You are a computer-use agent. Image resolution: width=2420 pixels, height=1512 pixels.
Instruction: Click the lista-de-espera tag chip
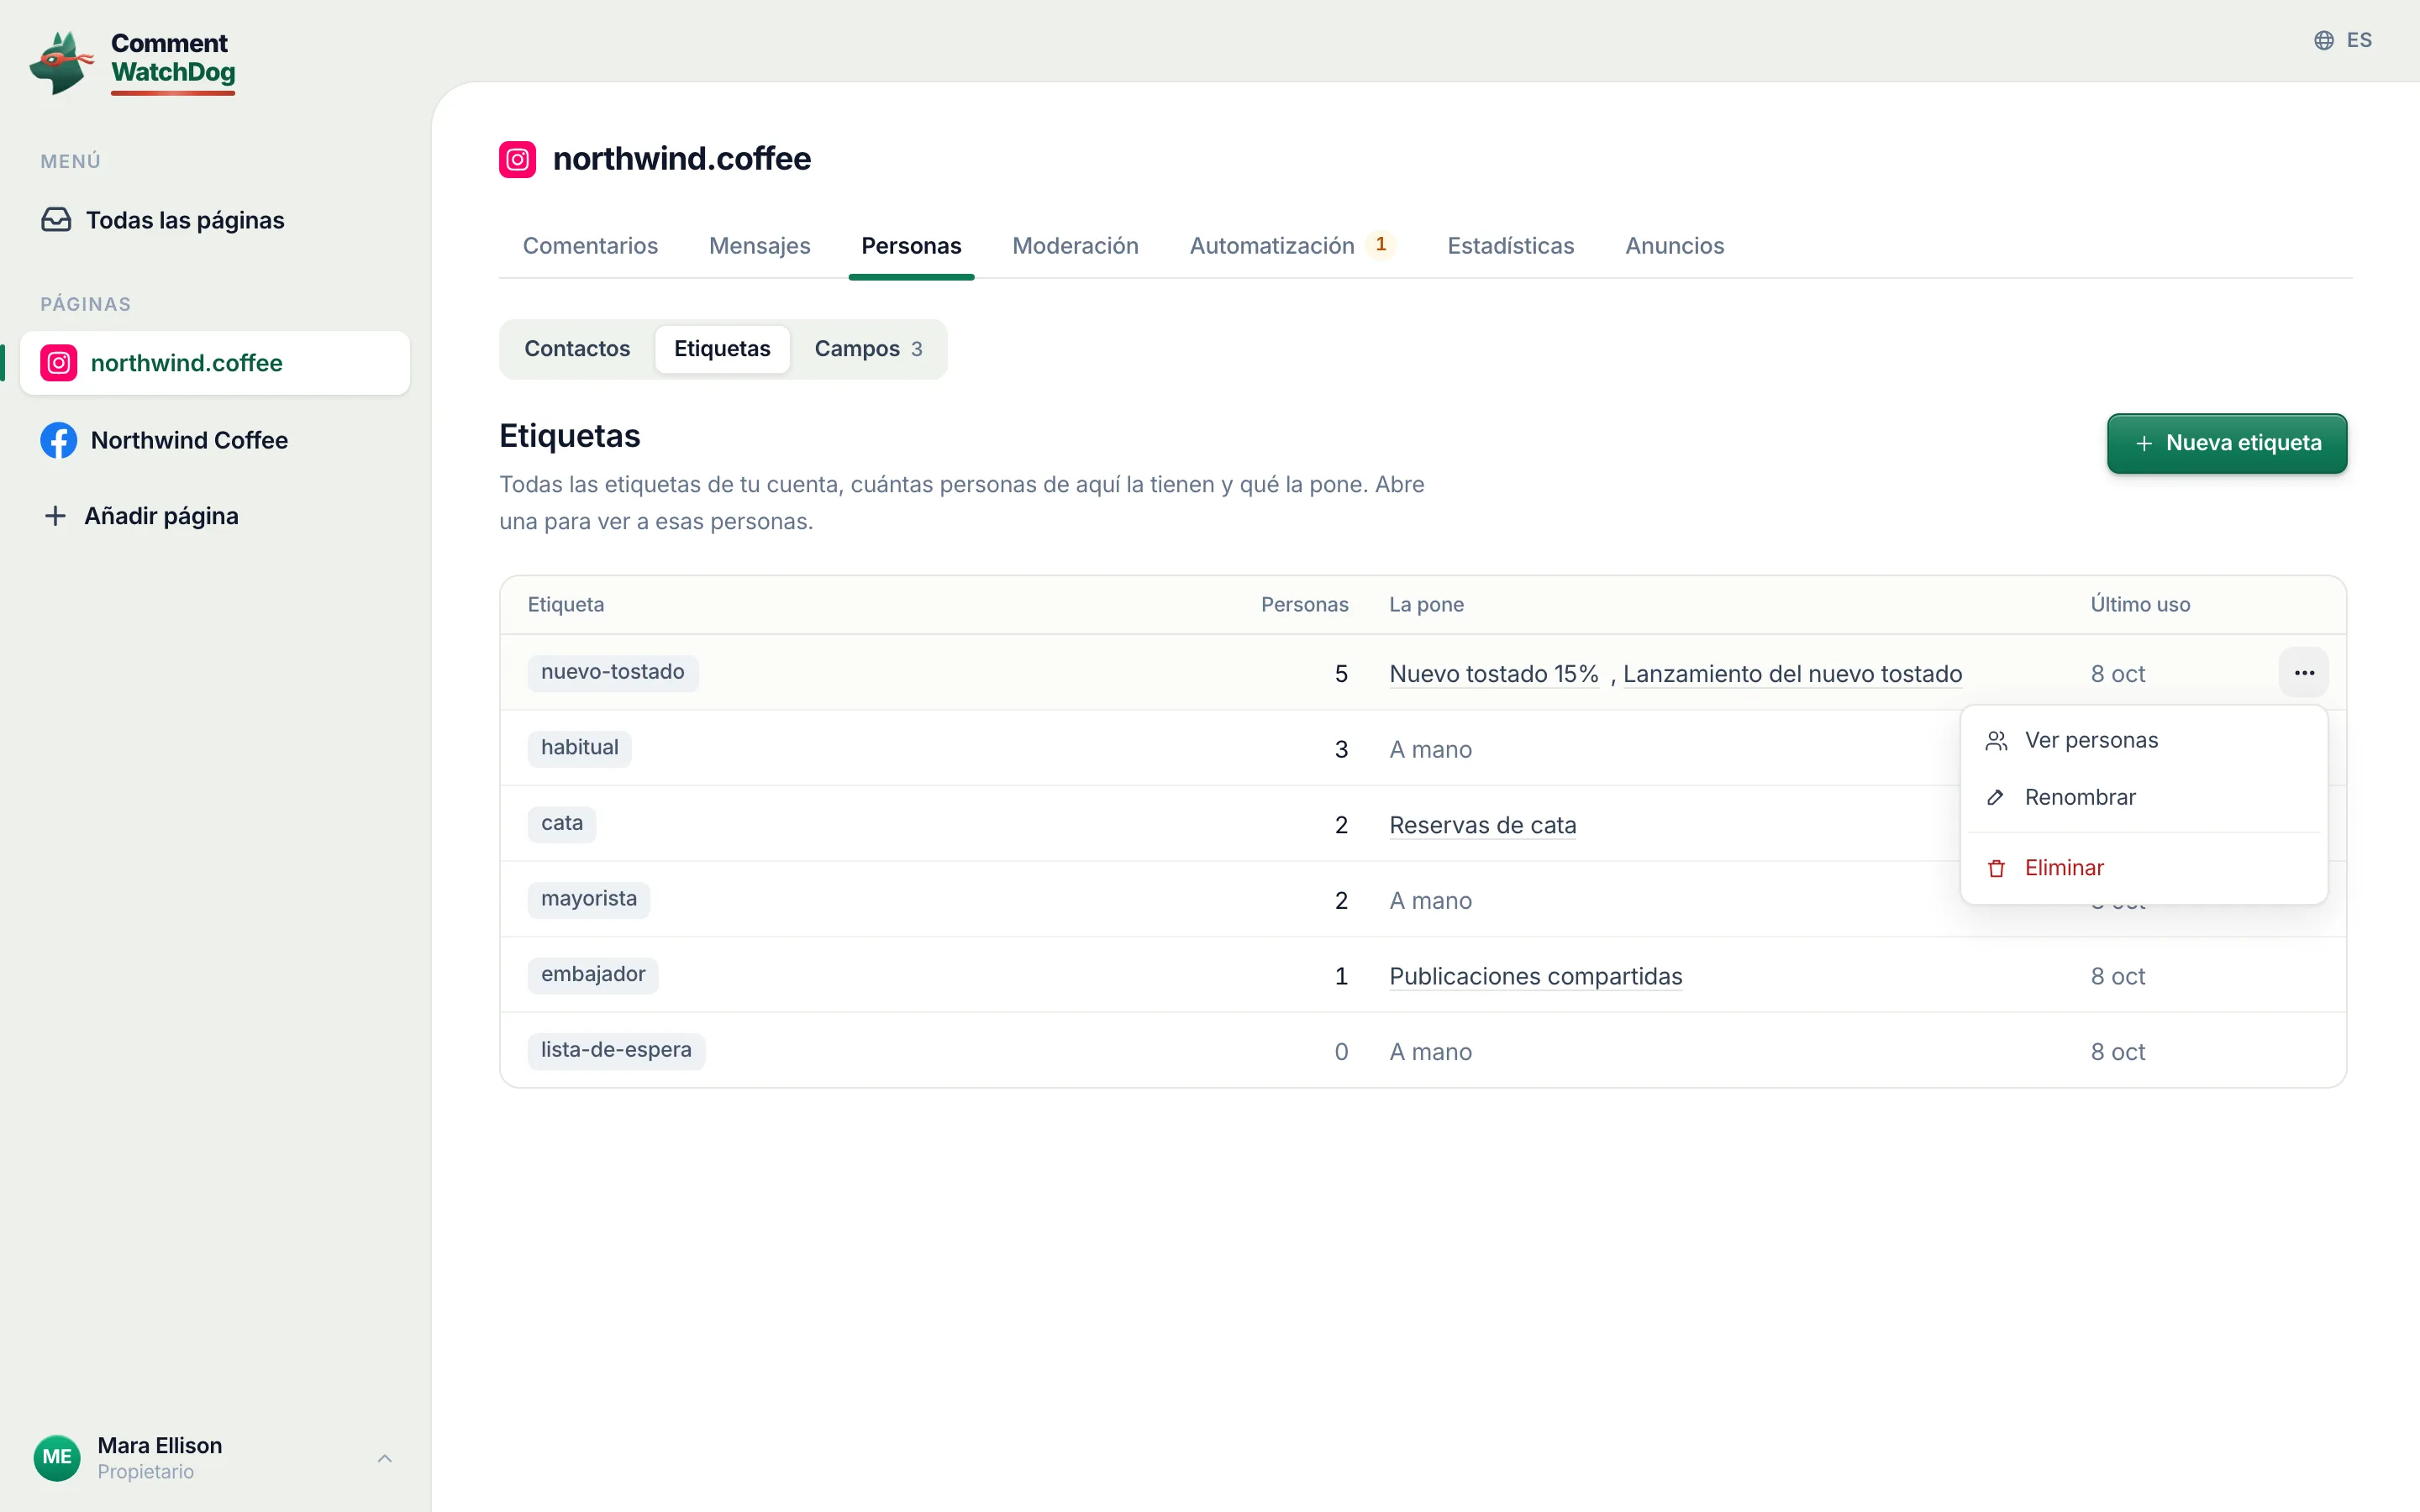pyautogui.click(x=616, y=1050)
